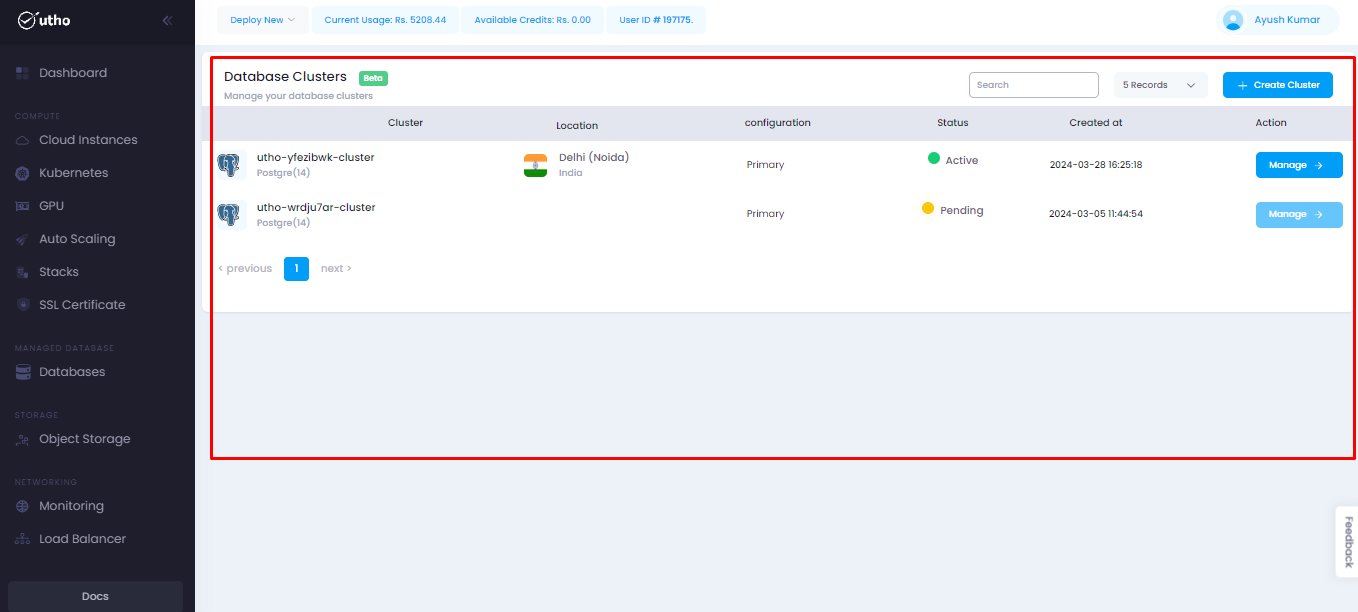Click the Monitoring globe icon
Screen dimensions: 1358x612
pos(23,506)
